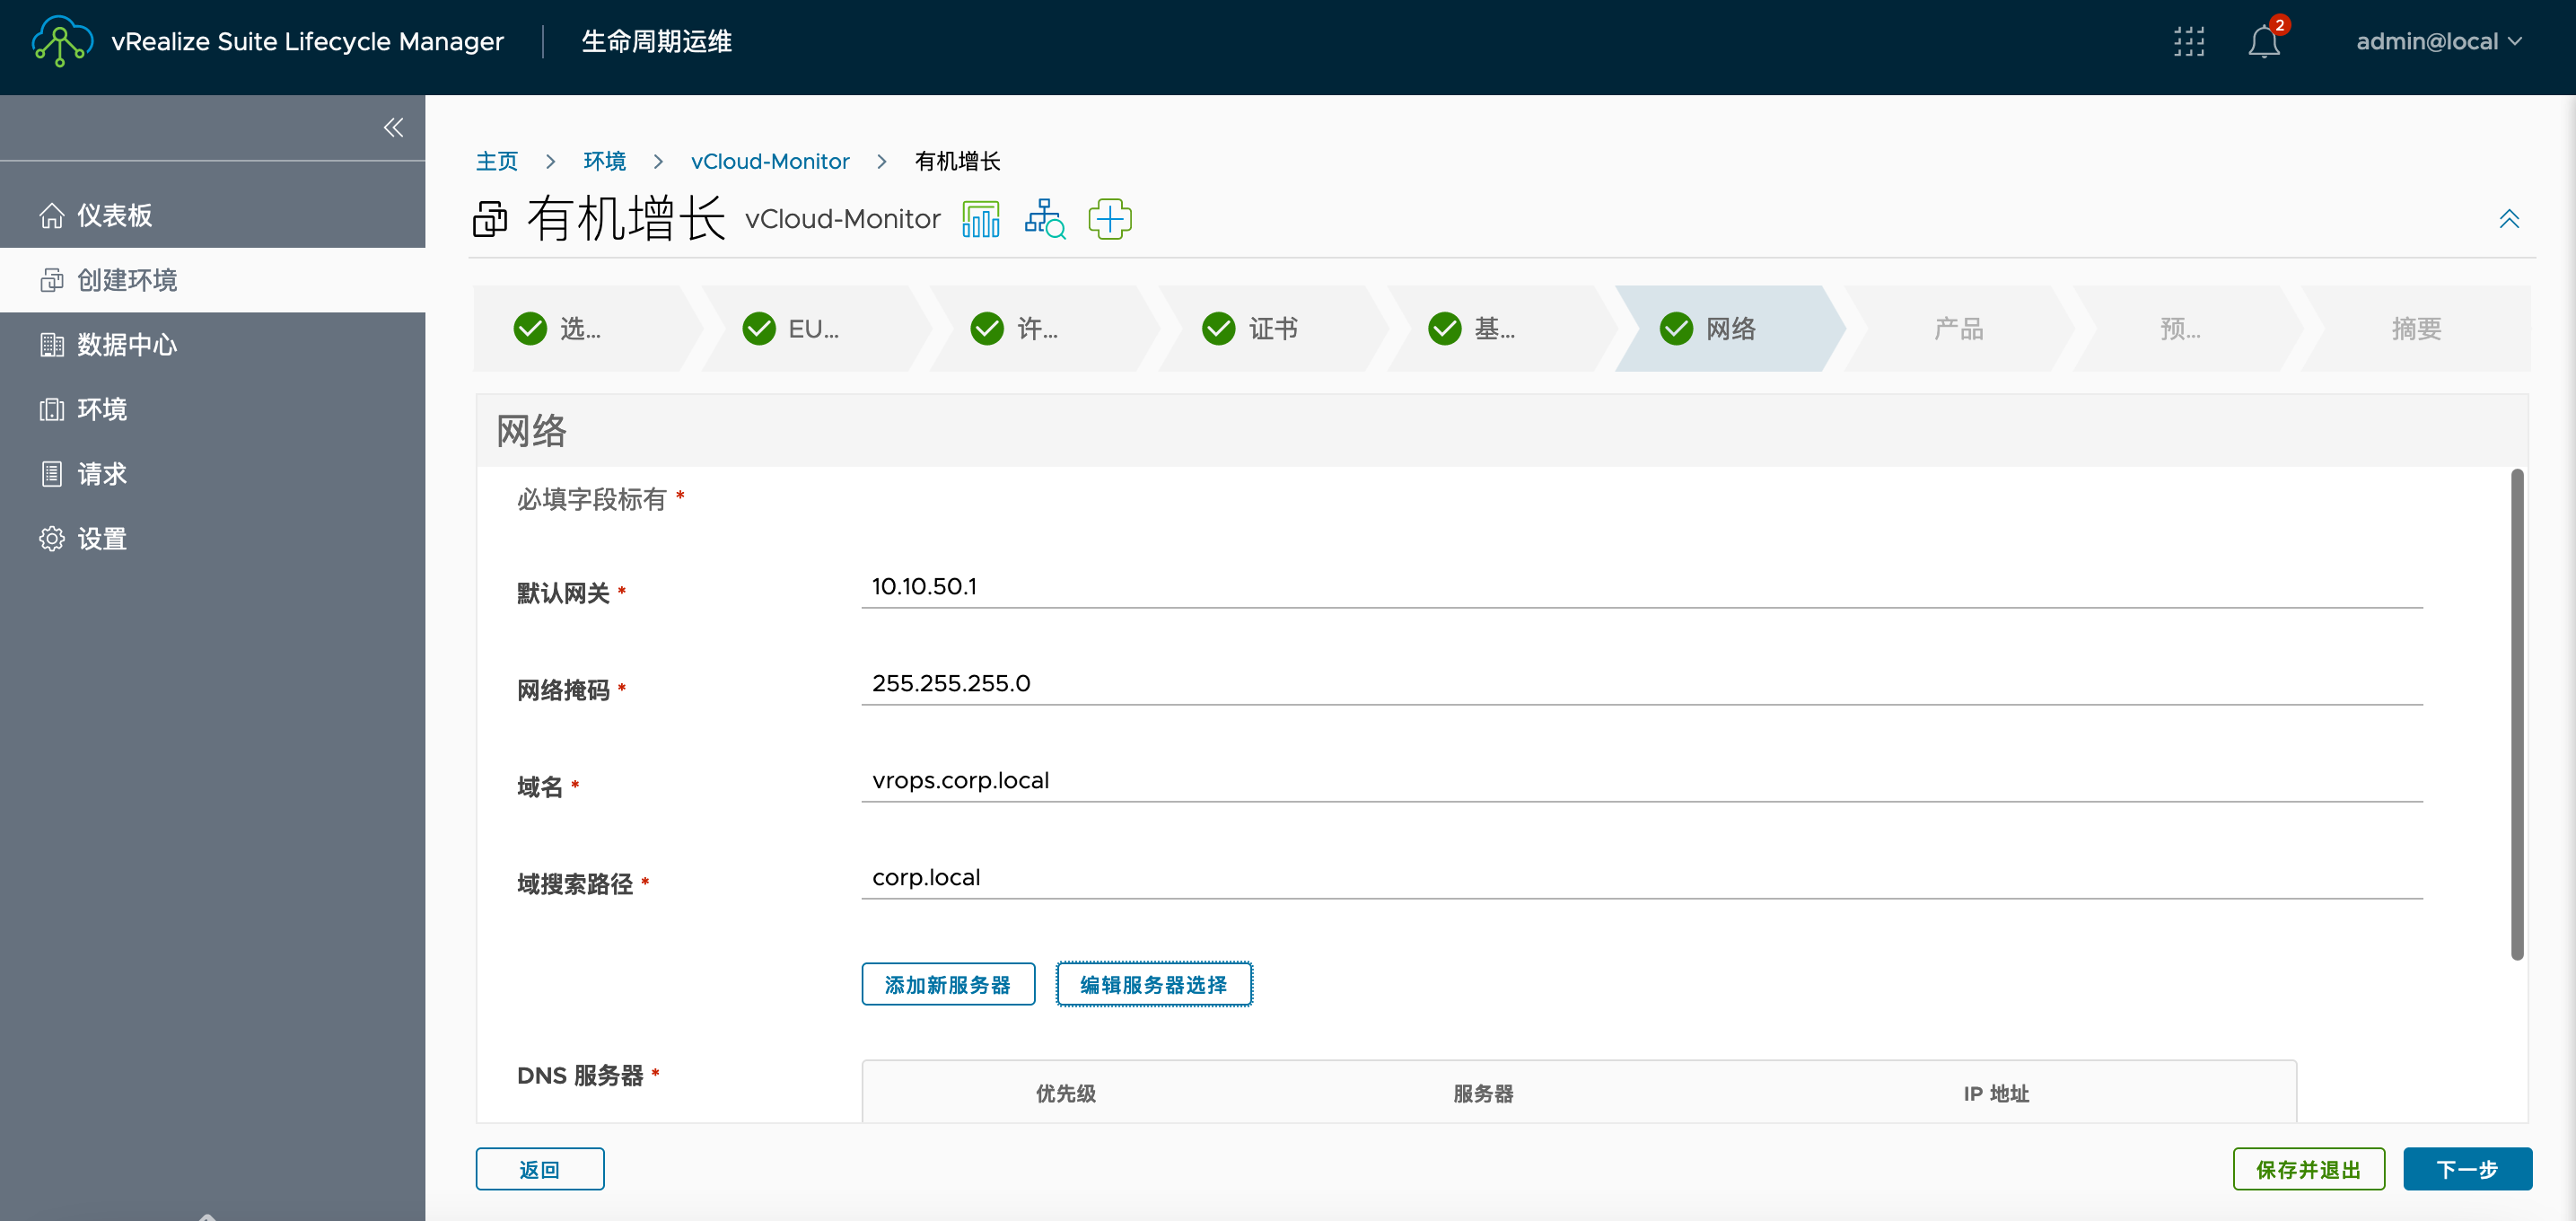Click the collapse sidebar arrow icon
The height and width of the screenshot is (1221, 2576).
(392, 128)
